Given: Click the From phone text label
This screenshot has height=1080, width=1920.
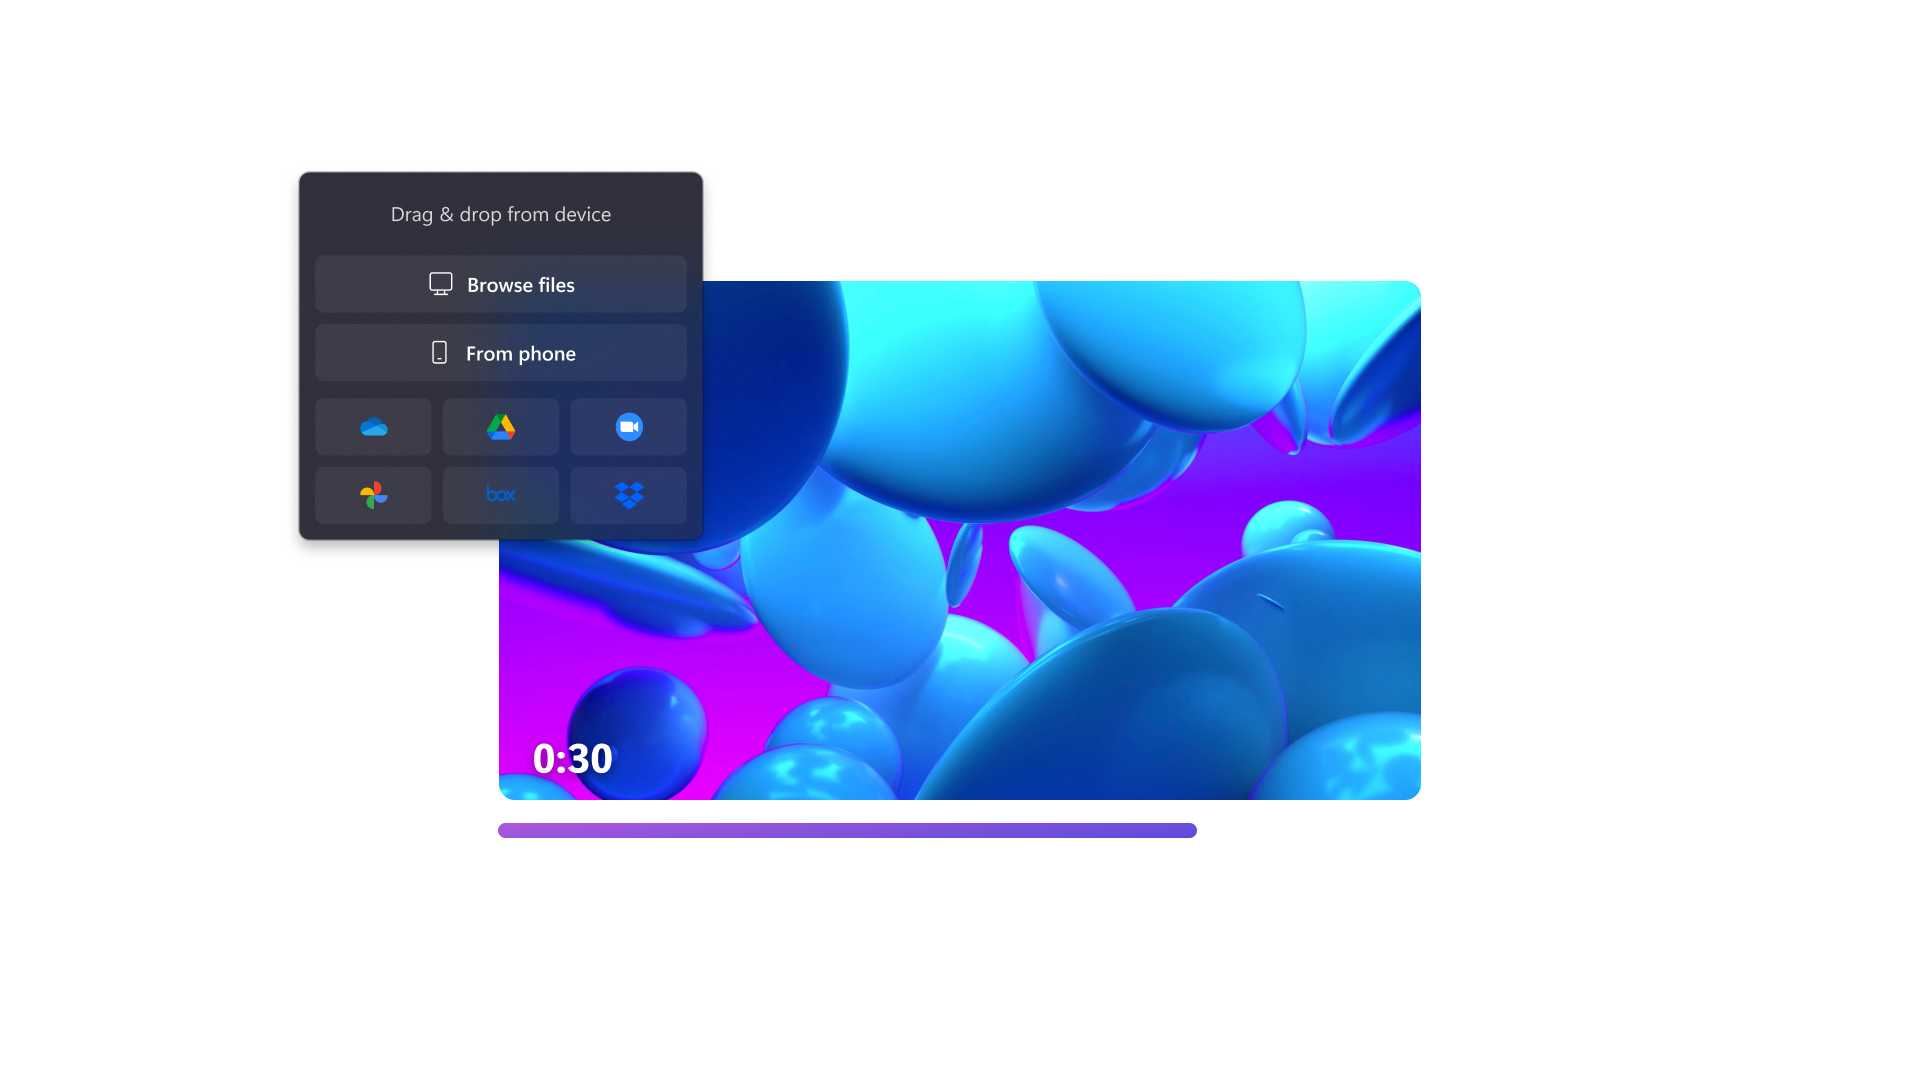Looking at the screenshot, I should (x=520, y=354).
